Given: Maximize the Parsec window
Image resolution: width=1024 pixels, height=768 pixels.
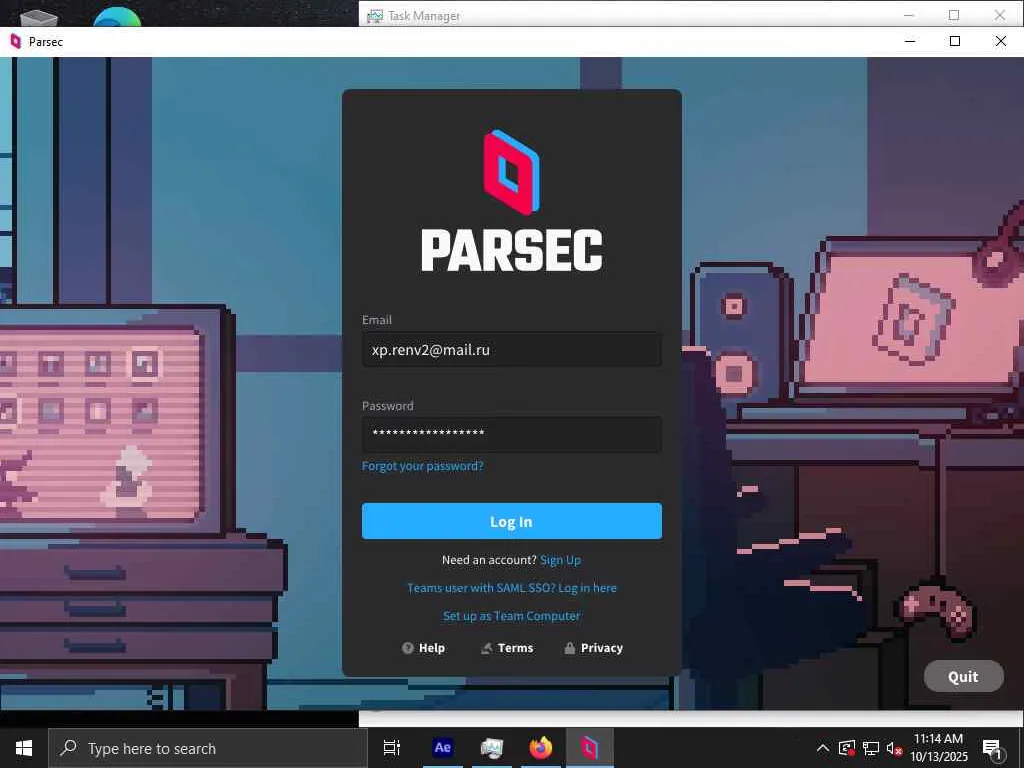Looking at the screenshot, I should click(x=955, y=41).
